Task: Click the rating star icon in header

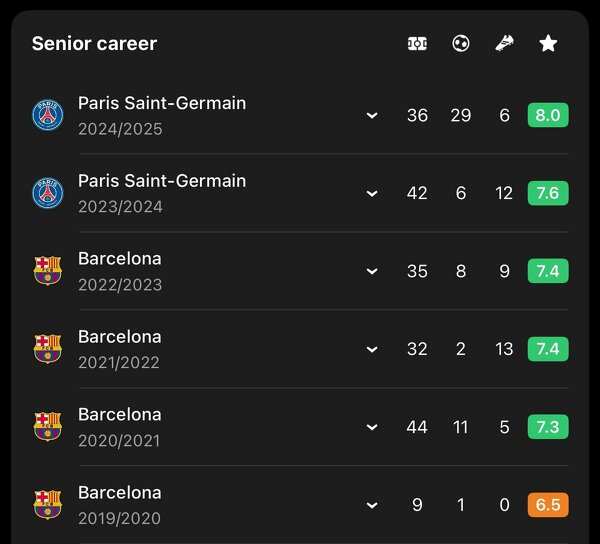Action: pos(548,44)
